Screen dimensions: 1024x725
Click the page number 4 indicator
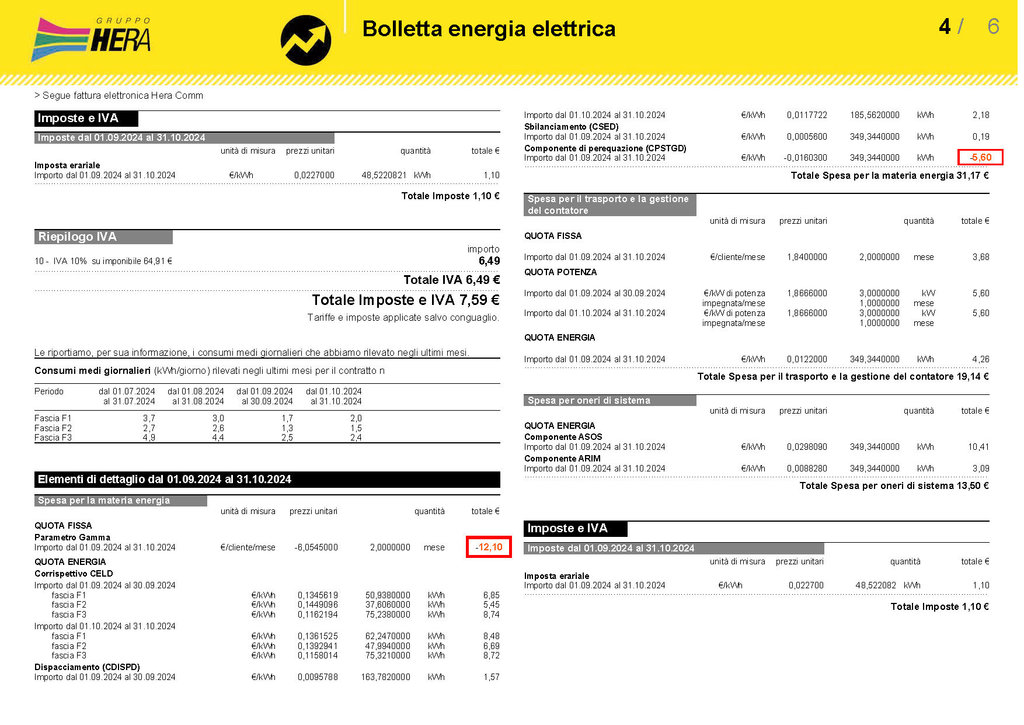[944, 26]
